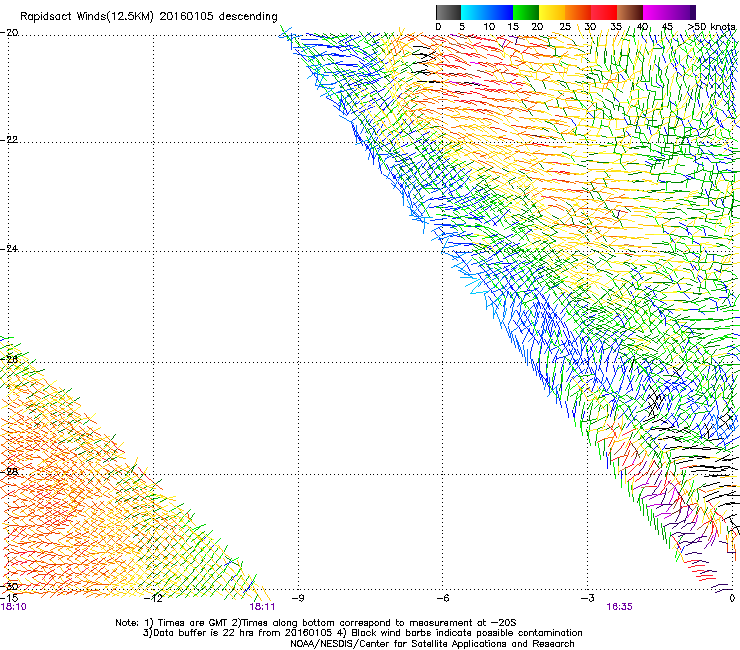Click the NOAA/NESDIS Center credit line

tap(432, 644)
